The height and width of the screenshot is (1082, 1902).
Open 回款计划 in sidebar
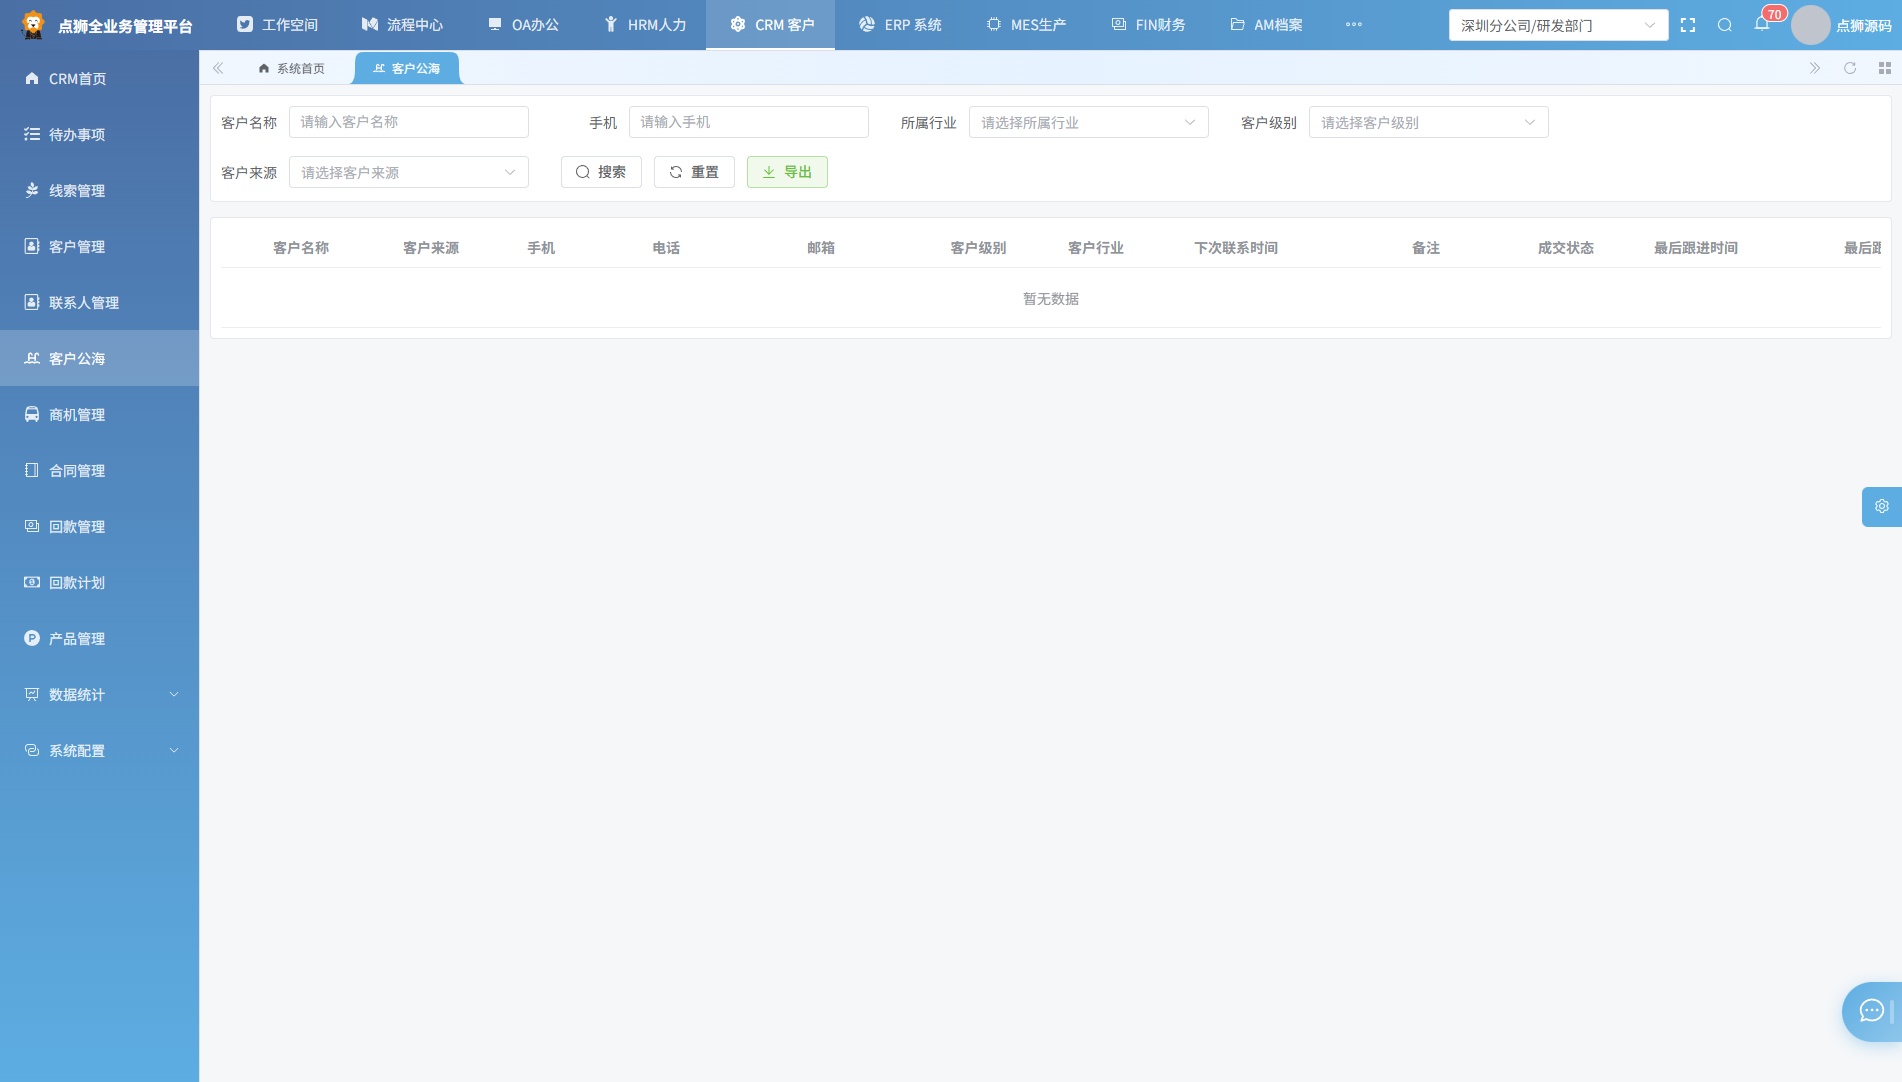pyautogui.click(x=99, y=582)
